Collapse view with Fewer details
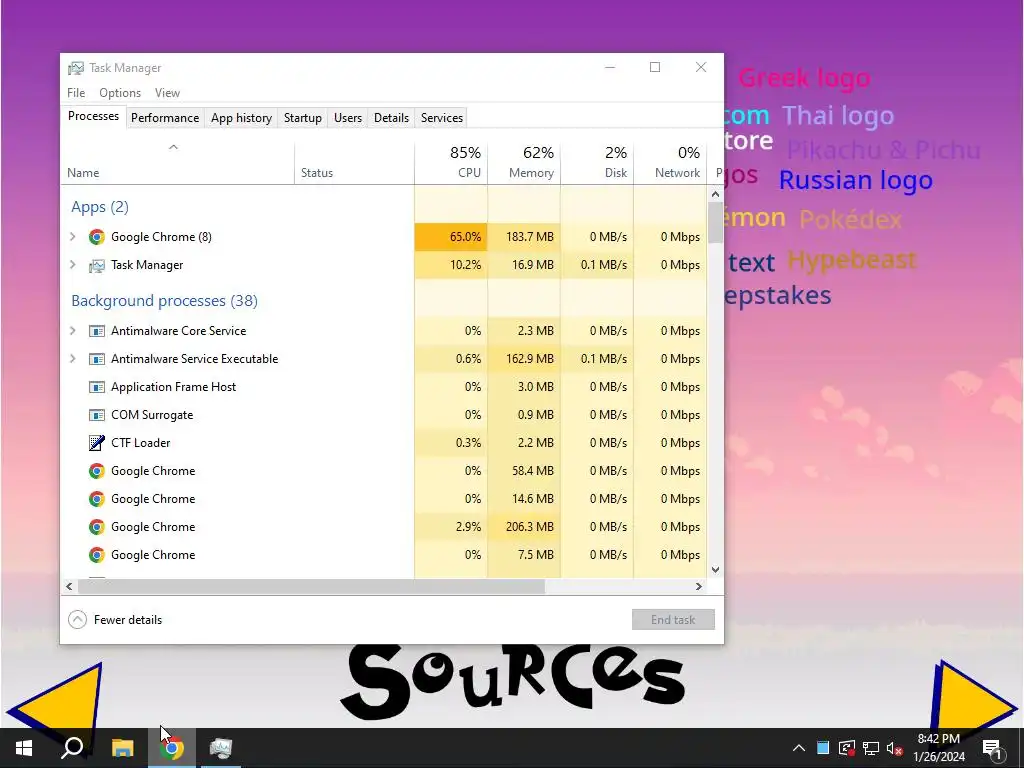1024x768 pixels. 116,620
